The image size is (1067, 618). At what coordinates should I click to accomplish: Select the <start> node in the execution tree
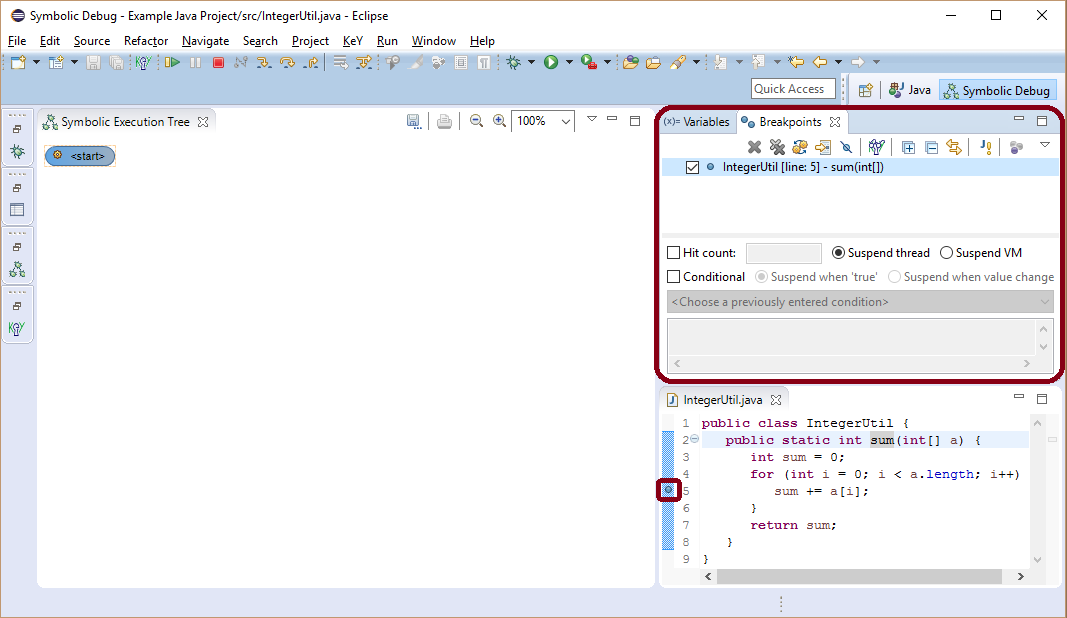point(80,156)
